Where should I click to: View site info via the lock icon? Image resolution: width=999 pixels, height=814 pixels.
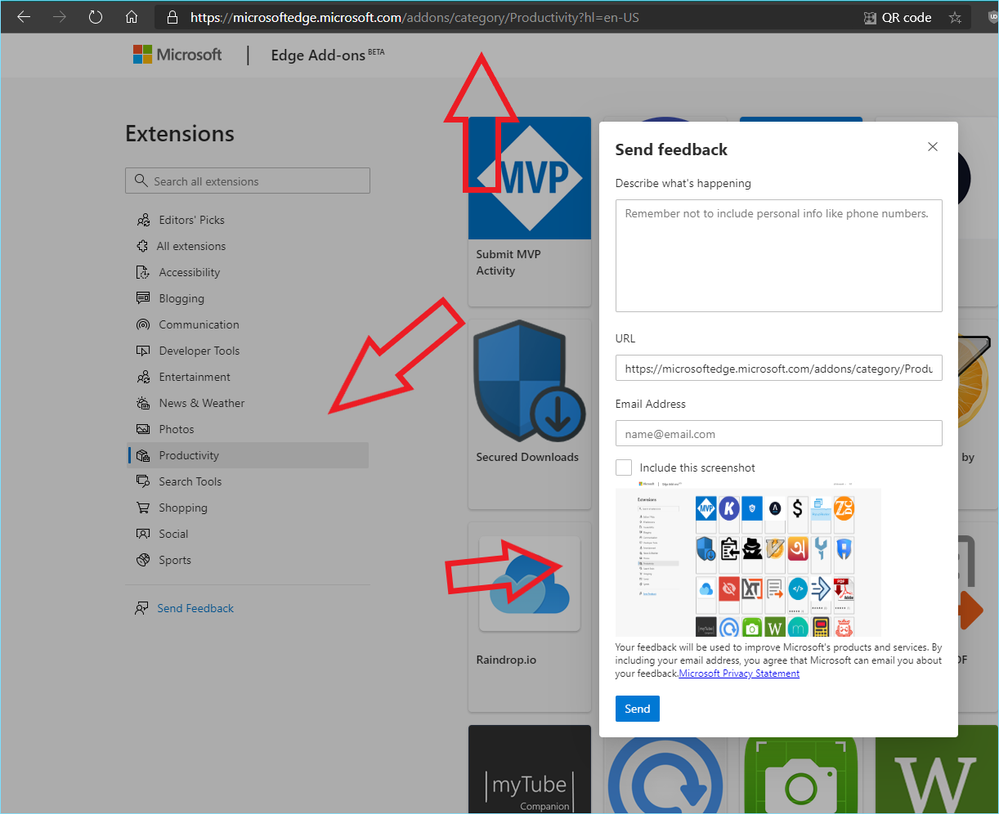172,17
